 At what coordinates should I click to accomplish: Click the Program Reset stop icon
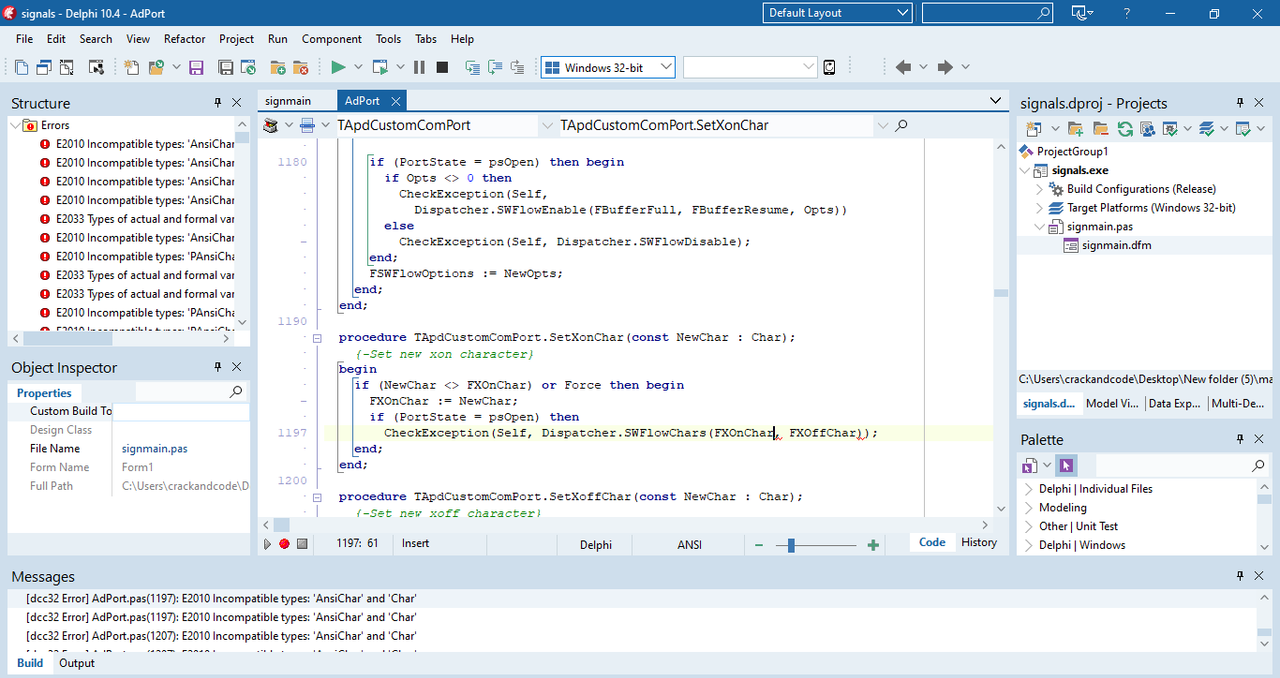pos(442,67)
